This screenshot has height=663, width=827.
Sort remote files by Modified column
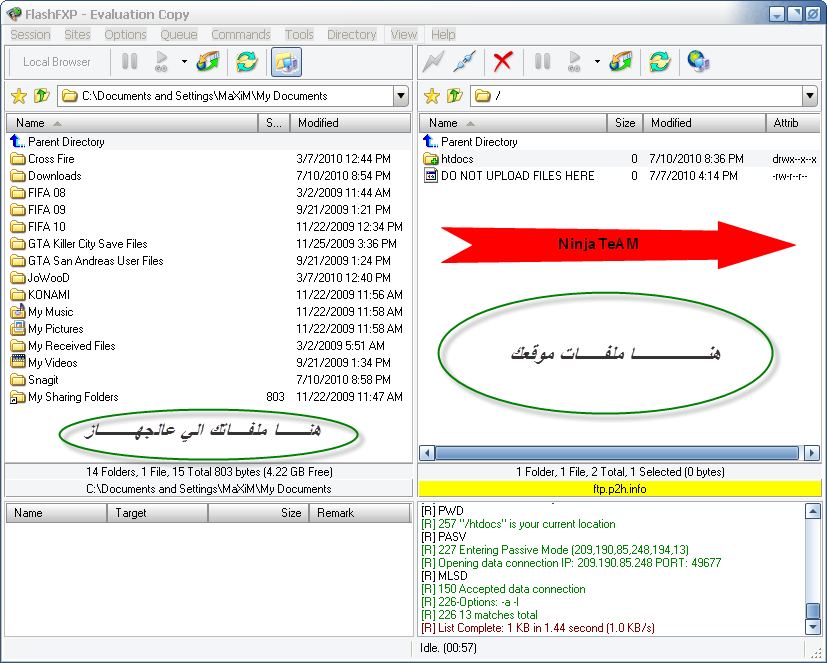pyautogui.click(x=704, y=123)
